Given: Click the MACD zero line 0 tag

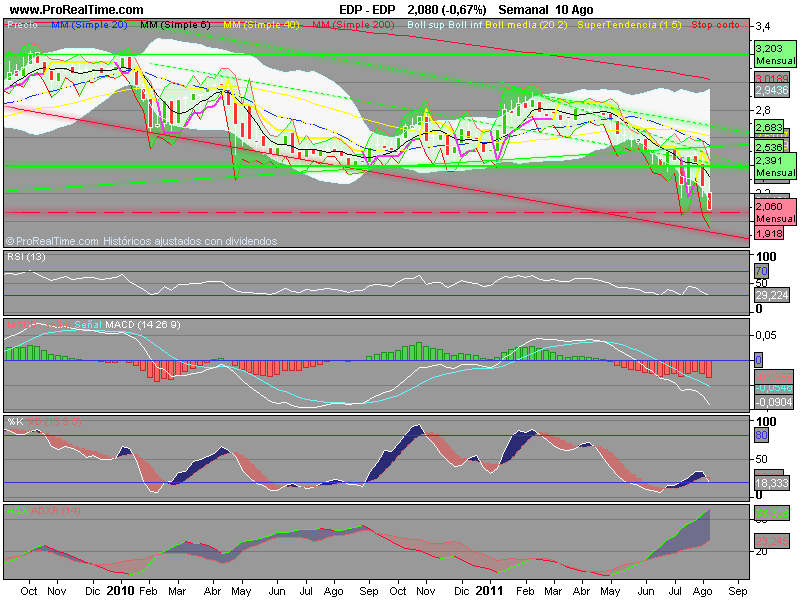Looking at the screenshot, I should click(759, 360).
